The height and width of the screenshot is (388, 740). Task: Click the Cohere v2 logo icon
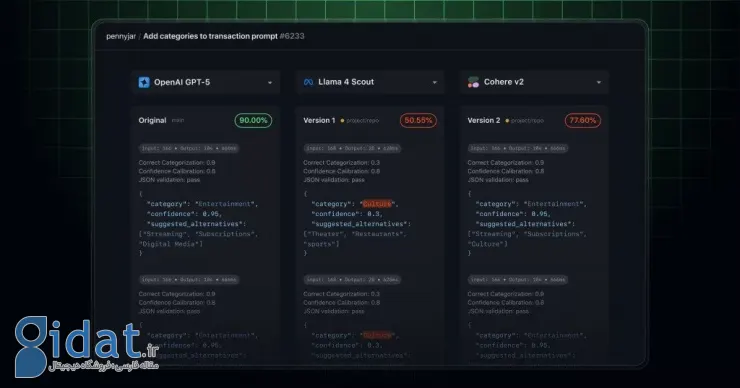(473, 82)
